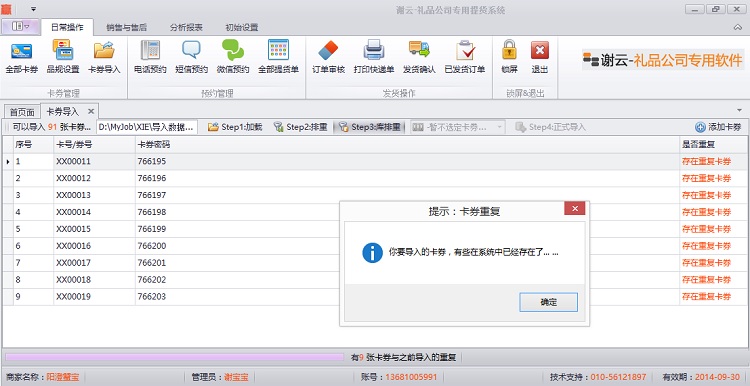Click the blue info icon in dialog
Screen dimensions: 750x386
(372, 253)
